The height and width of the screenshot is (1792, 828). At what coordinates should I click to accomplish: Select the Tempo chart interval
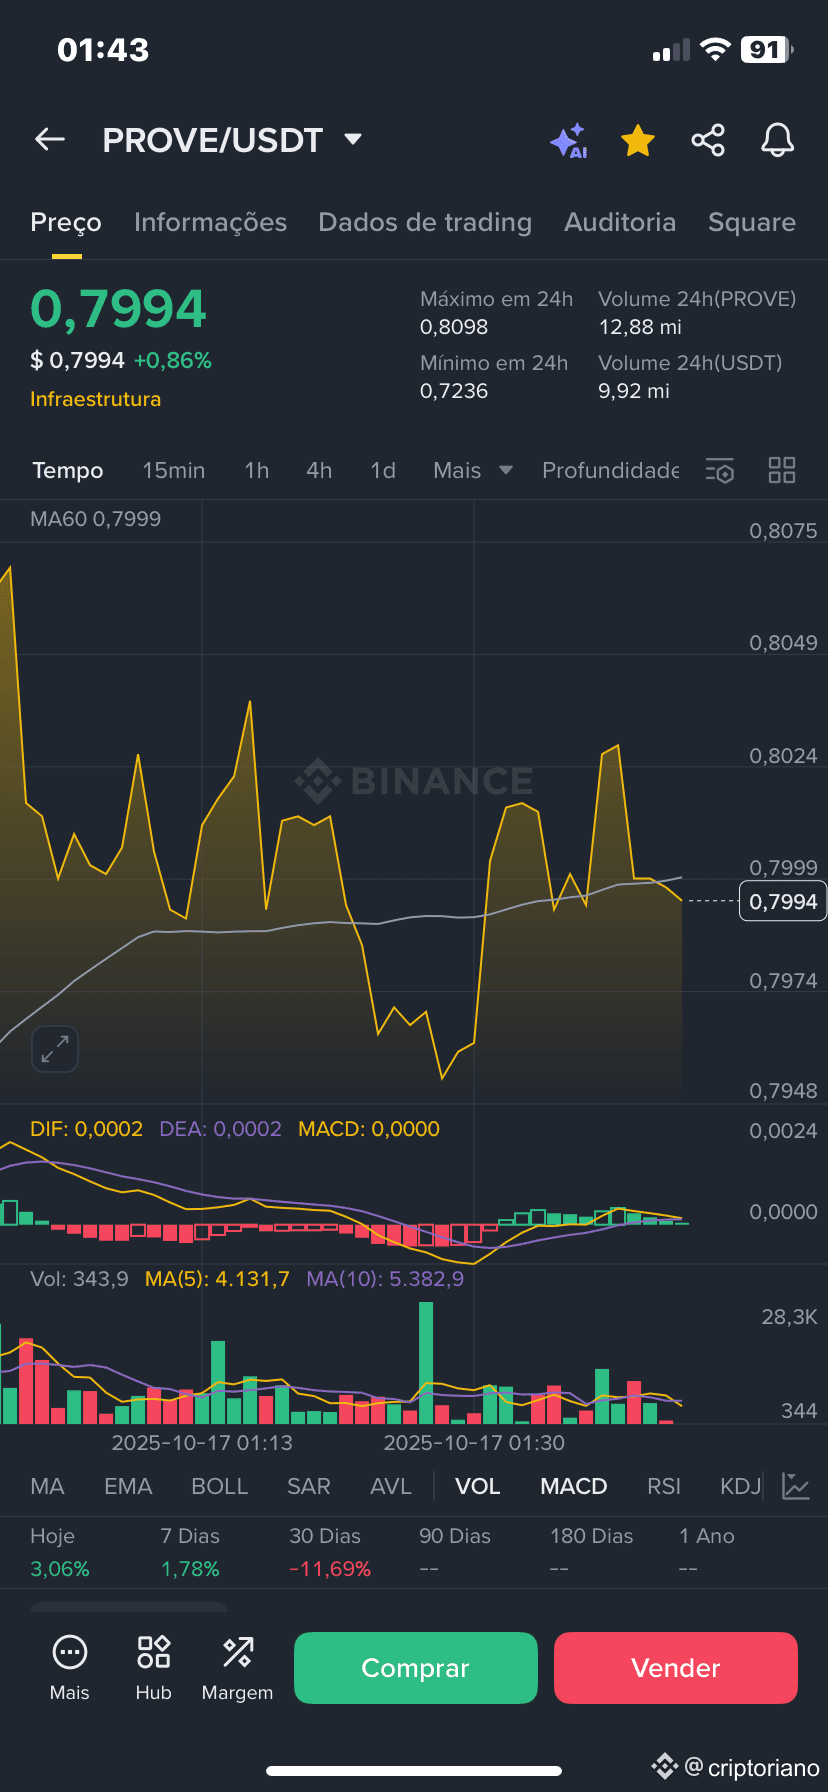[68, 470]
